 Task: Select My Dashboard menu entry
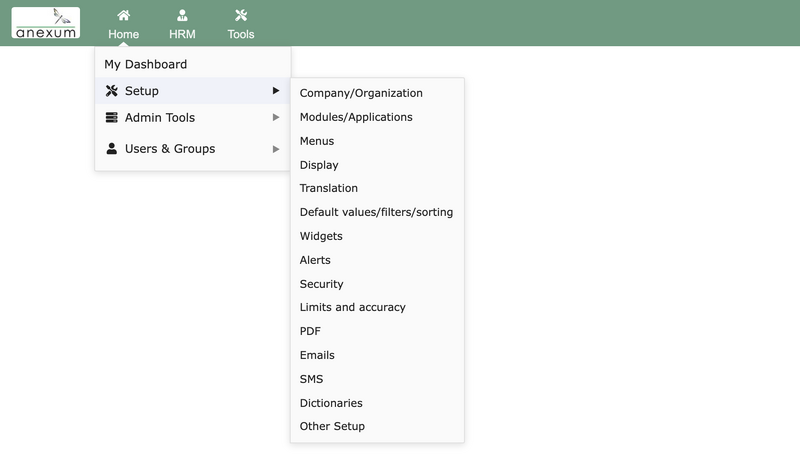[193, 64]
